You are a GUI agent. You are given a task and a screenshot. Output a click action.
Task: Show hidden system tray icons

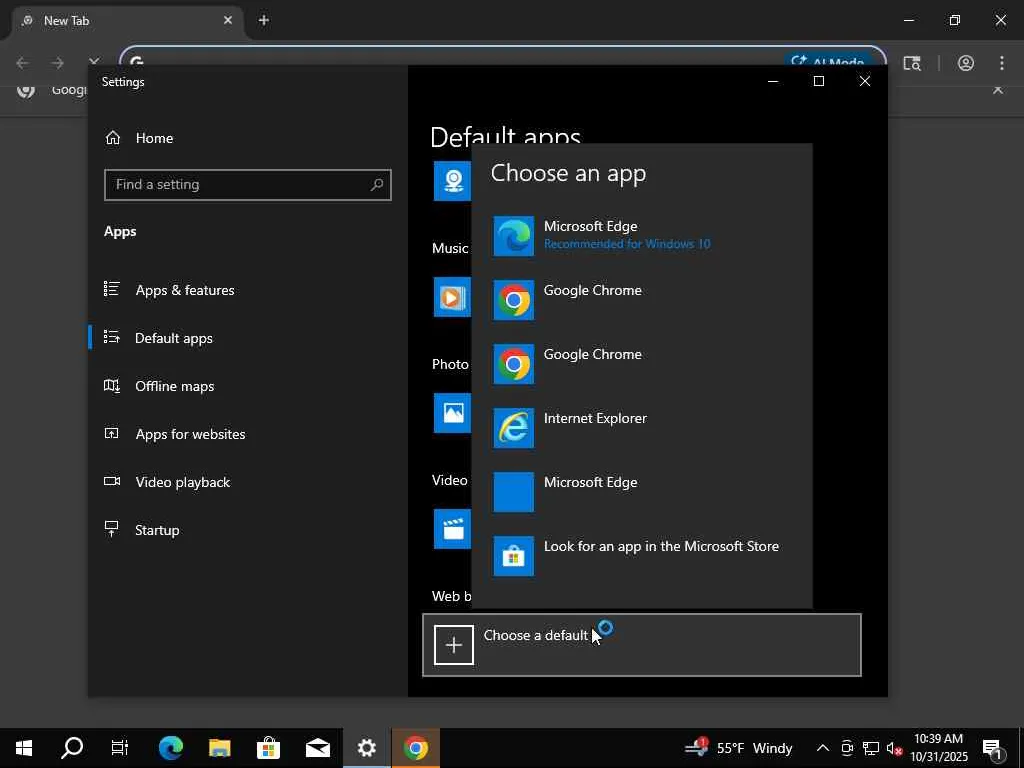click(823, 748)
